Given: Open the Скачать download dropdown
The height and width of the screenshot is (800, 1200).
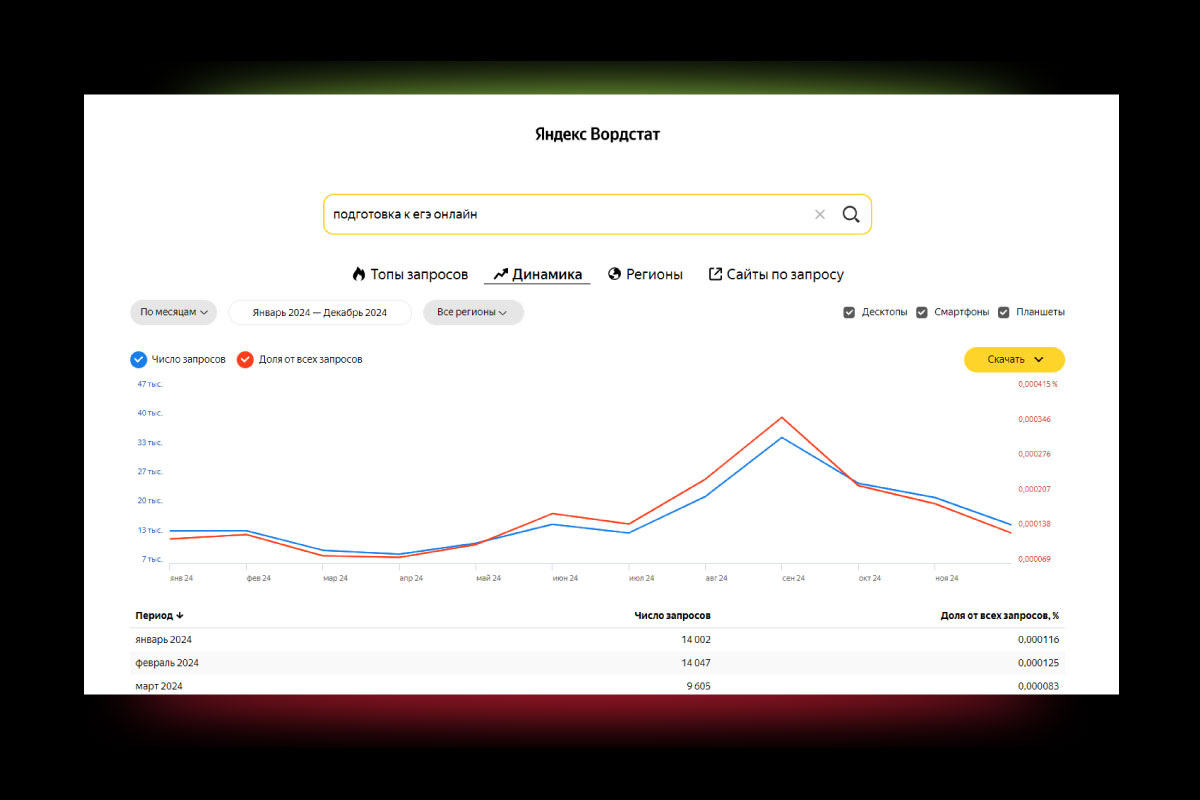Looking at the screenshot, I should click(x=1014, y=359).
